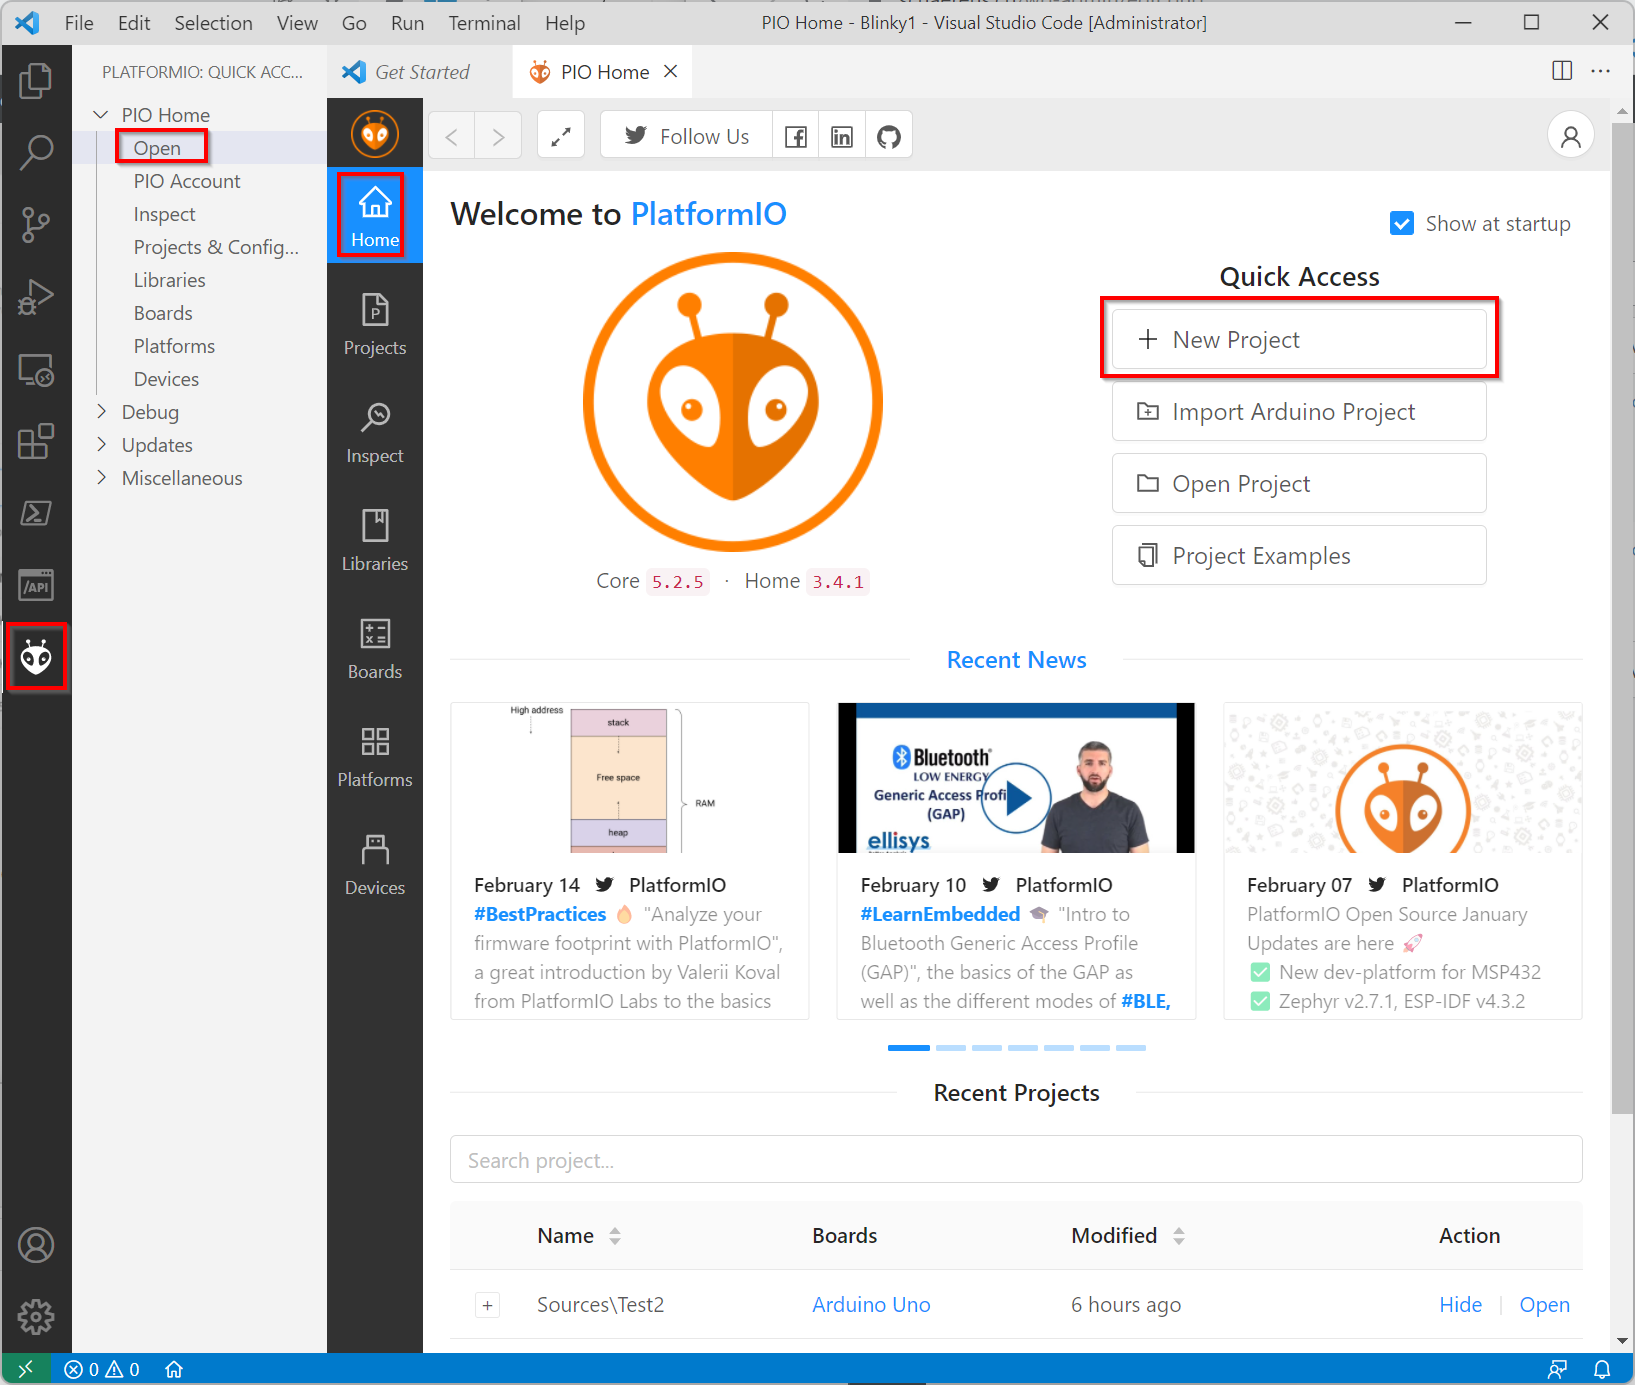1635x1385 pixels.
Task: Select first news carousel page indicator
Action: click(908, 1048)
